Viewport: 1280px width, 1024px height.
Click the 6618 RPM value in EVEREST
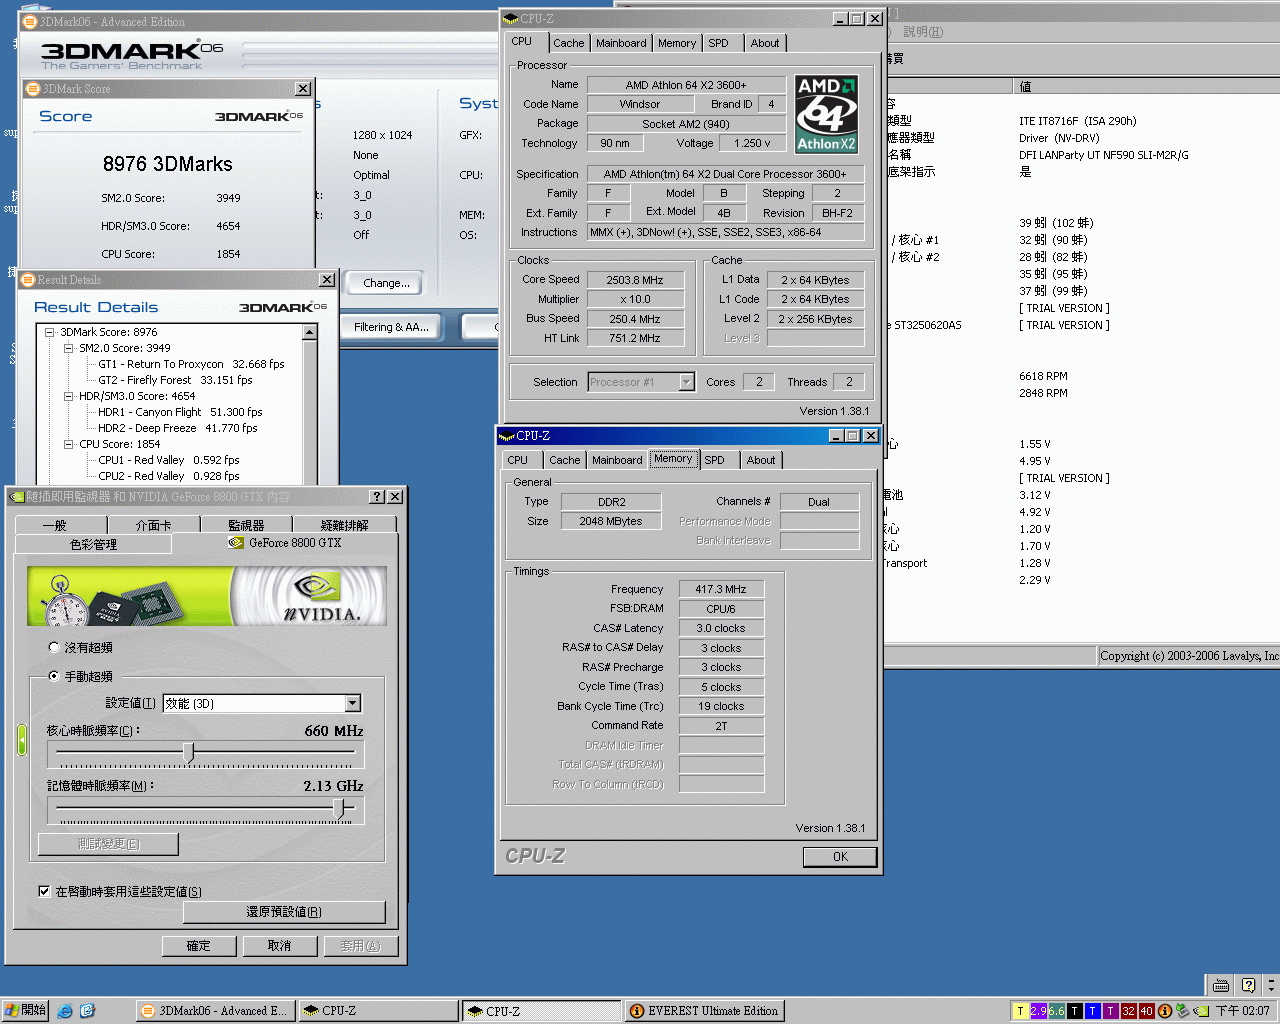(1043, 376)
